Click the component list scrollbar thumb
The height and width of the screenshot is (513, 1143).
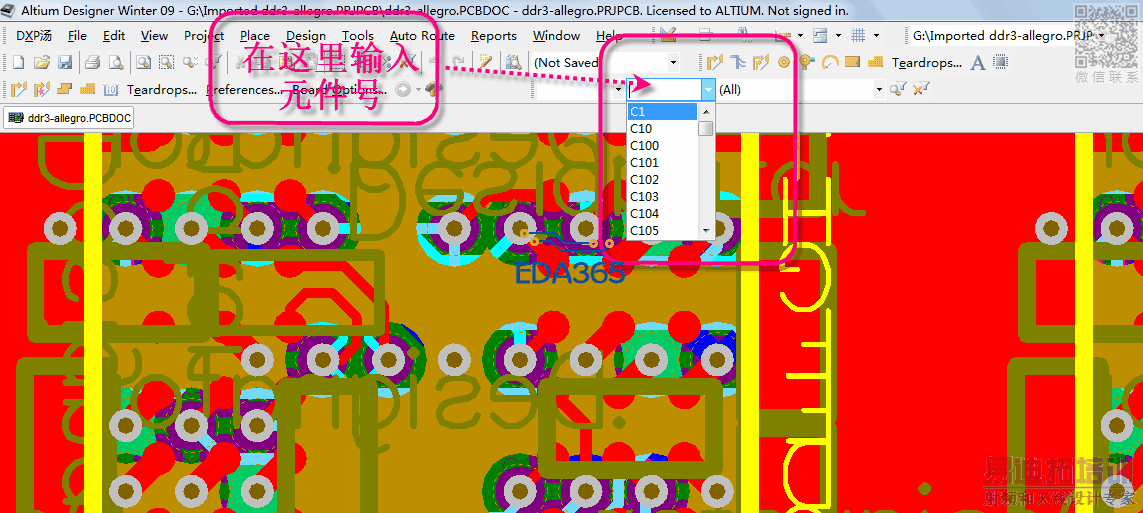point(705,129)
